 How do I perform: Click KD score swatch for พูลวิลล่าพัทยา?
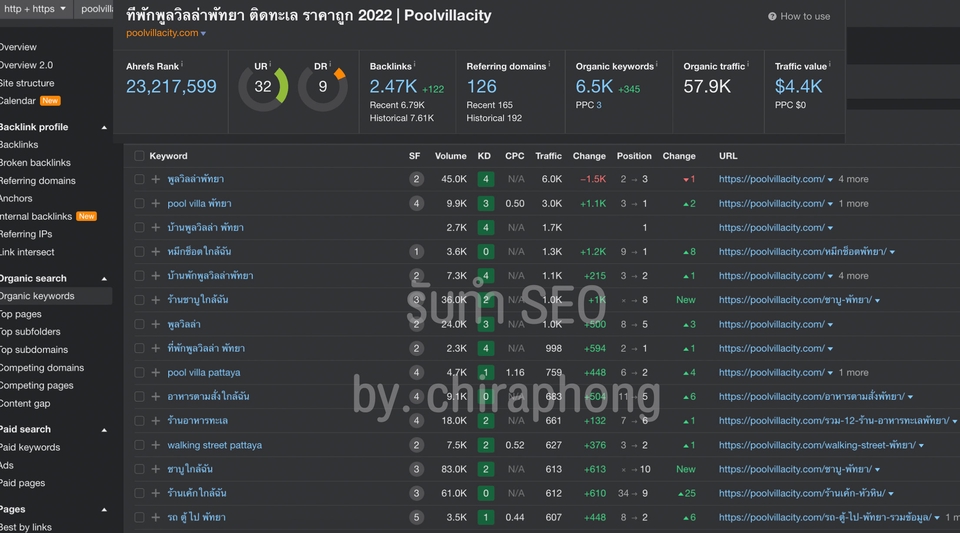point(486,179)
